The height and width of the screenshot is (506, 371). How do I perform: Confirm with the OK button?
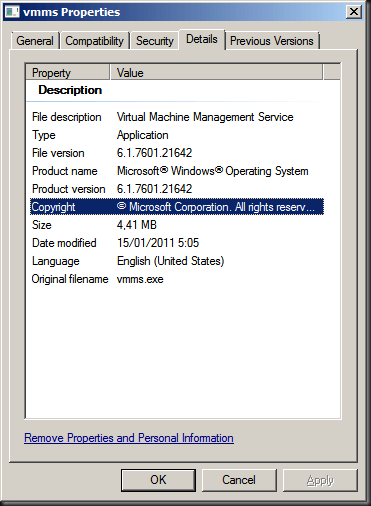[x=158, y=480]
